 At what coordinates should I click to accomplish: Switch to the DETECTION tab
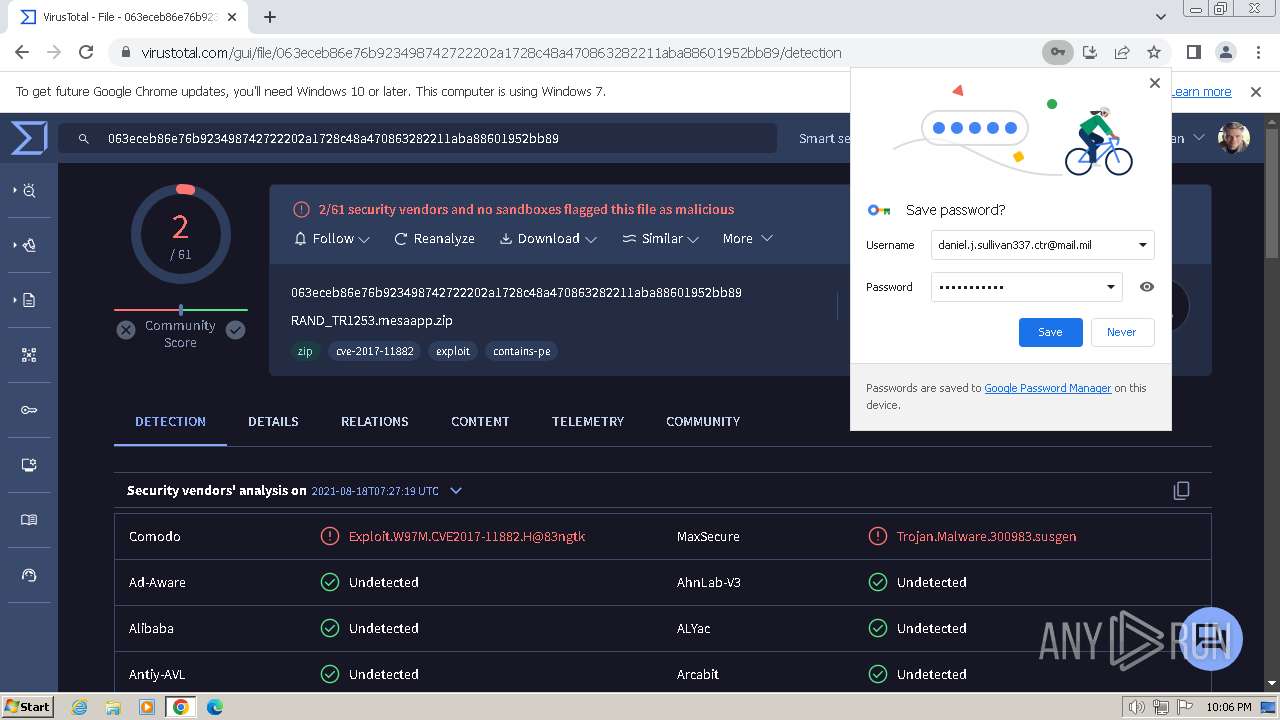170,422
